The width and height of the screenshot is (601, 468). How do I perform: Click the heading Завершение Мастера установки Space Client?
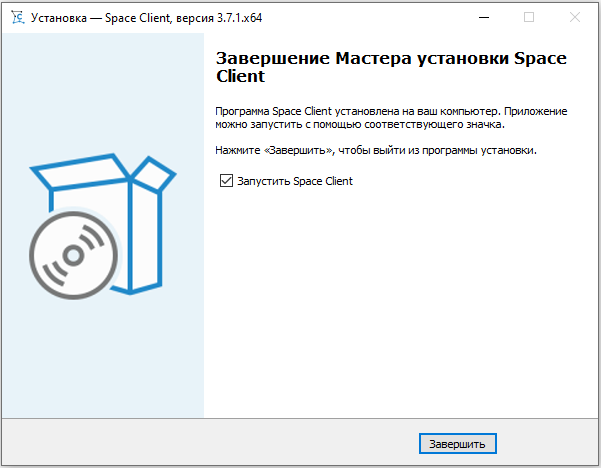(x=391, y=67)
